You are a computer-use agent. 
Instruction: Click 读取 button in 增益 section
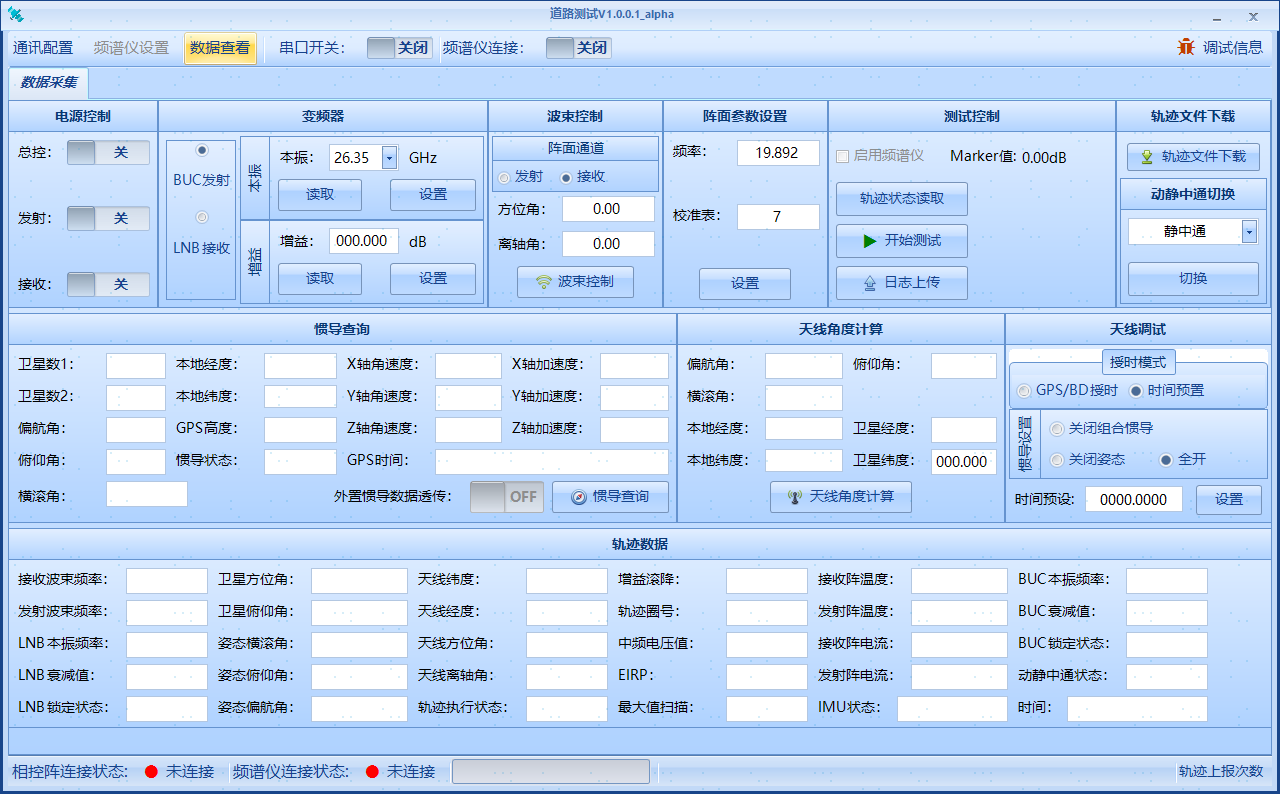[x=320, y=279]
